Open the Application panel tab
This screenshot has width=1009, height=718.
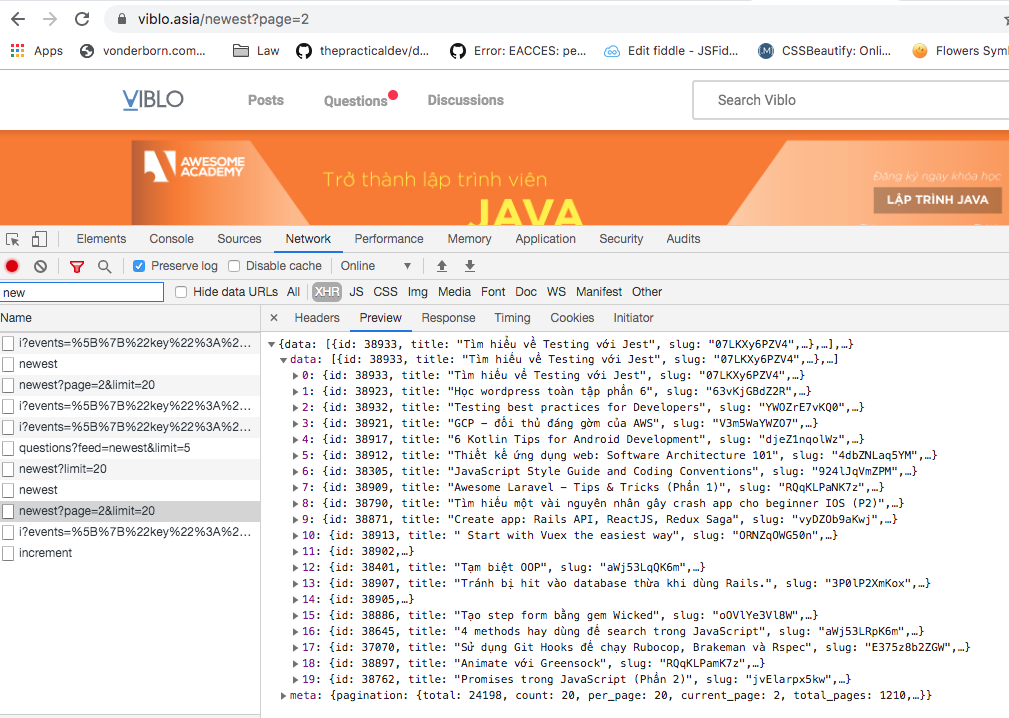click(545, 239)
